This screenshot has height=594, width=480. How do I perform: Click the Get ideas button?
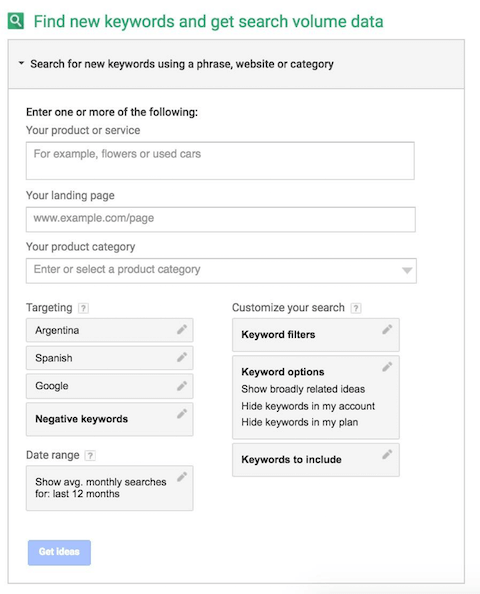(59, 552)
